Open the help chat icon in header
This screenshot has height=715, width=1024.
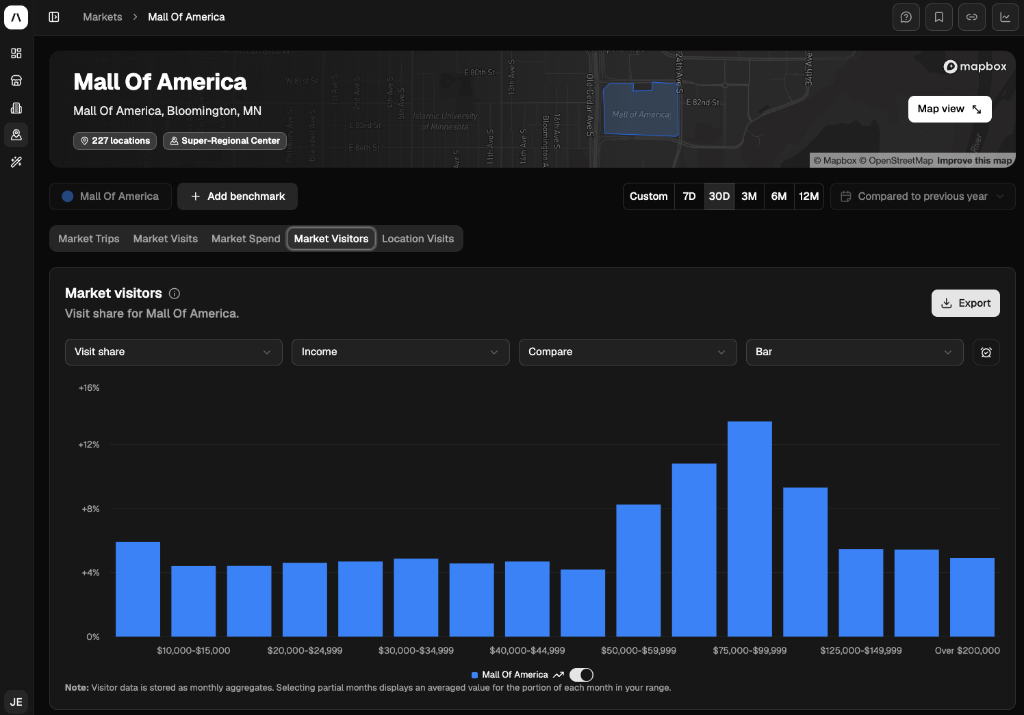(x=906, y=17)
